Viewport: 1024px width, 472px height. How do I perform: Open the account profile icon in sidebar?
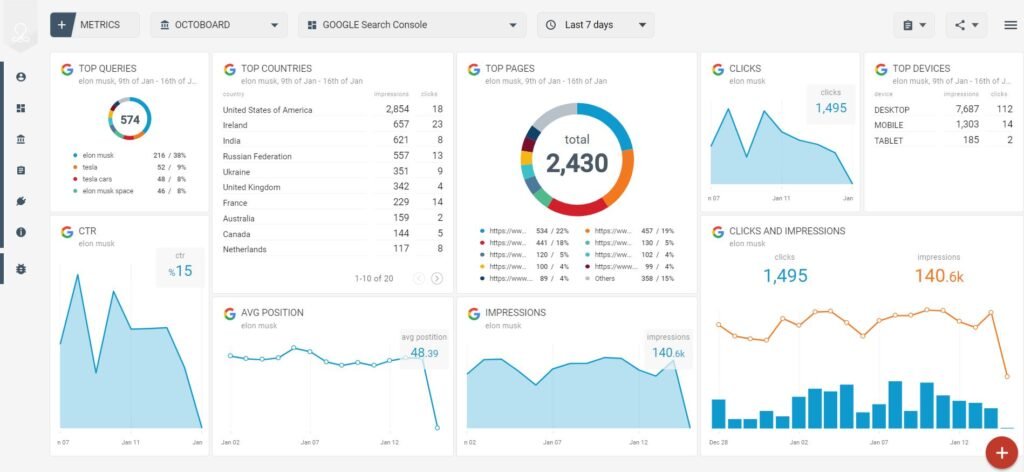coord(21,77)
